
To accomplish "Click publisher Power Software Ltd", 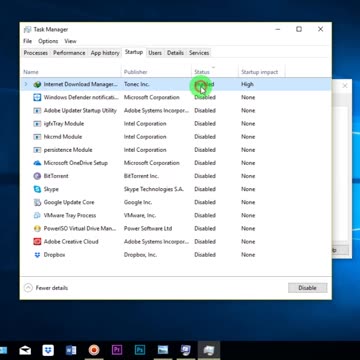I will [148, 229].
